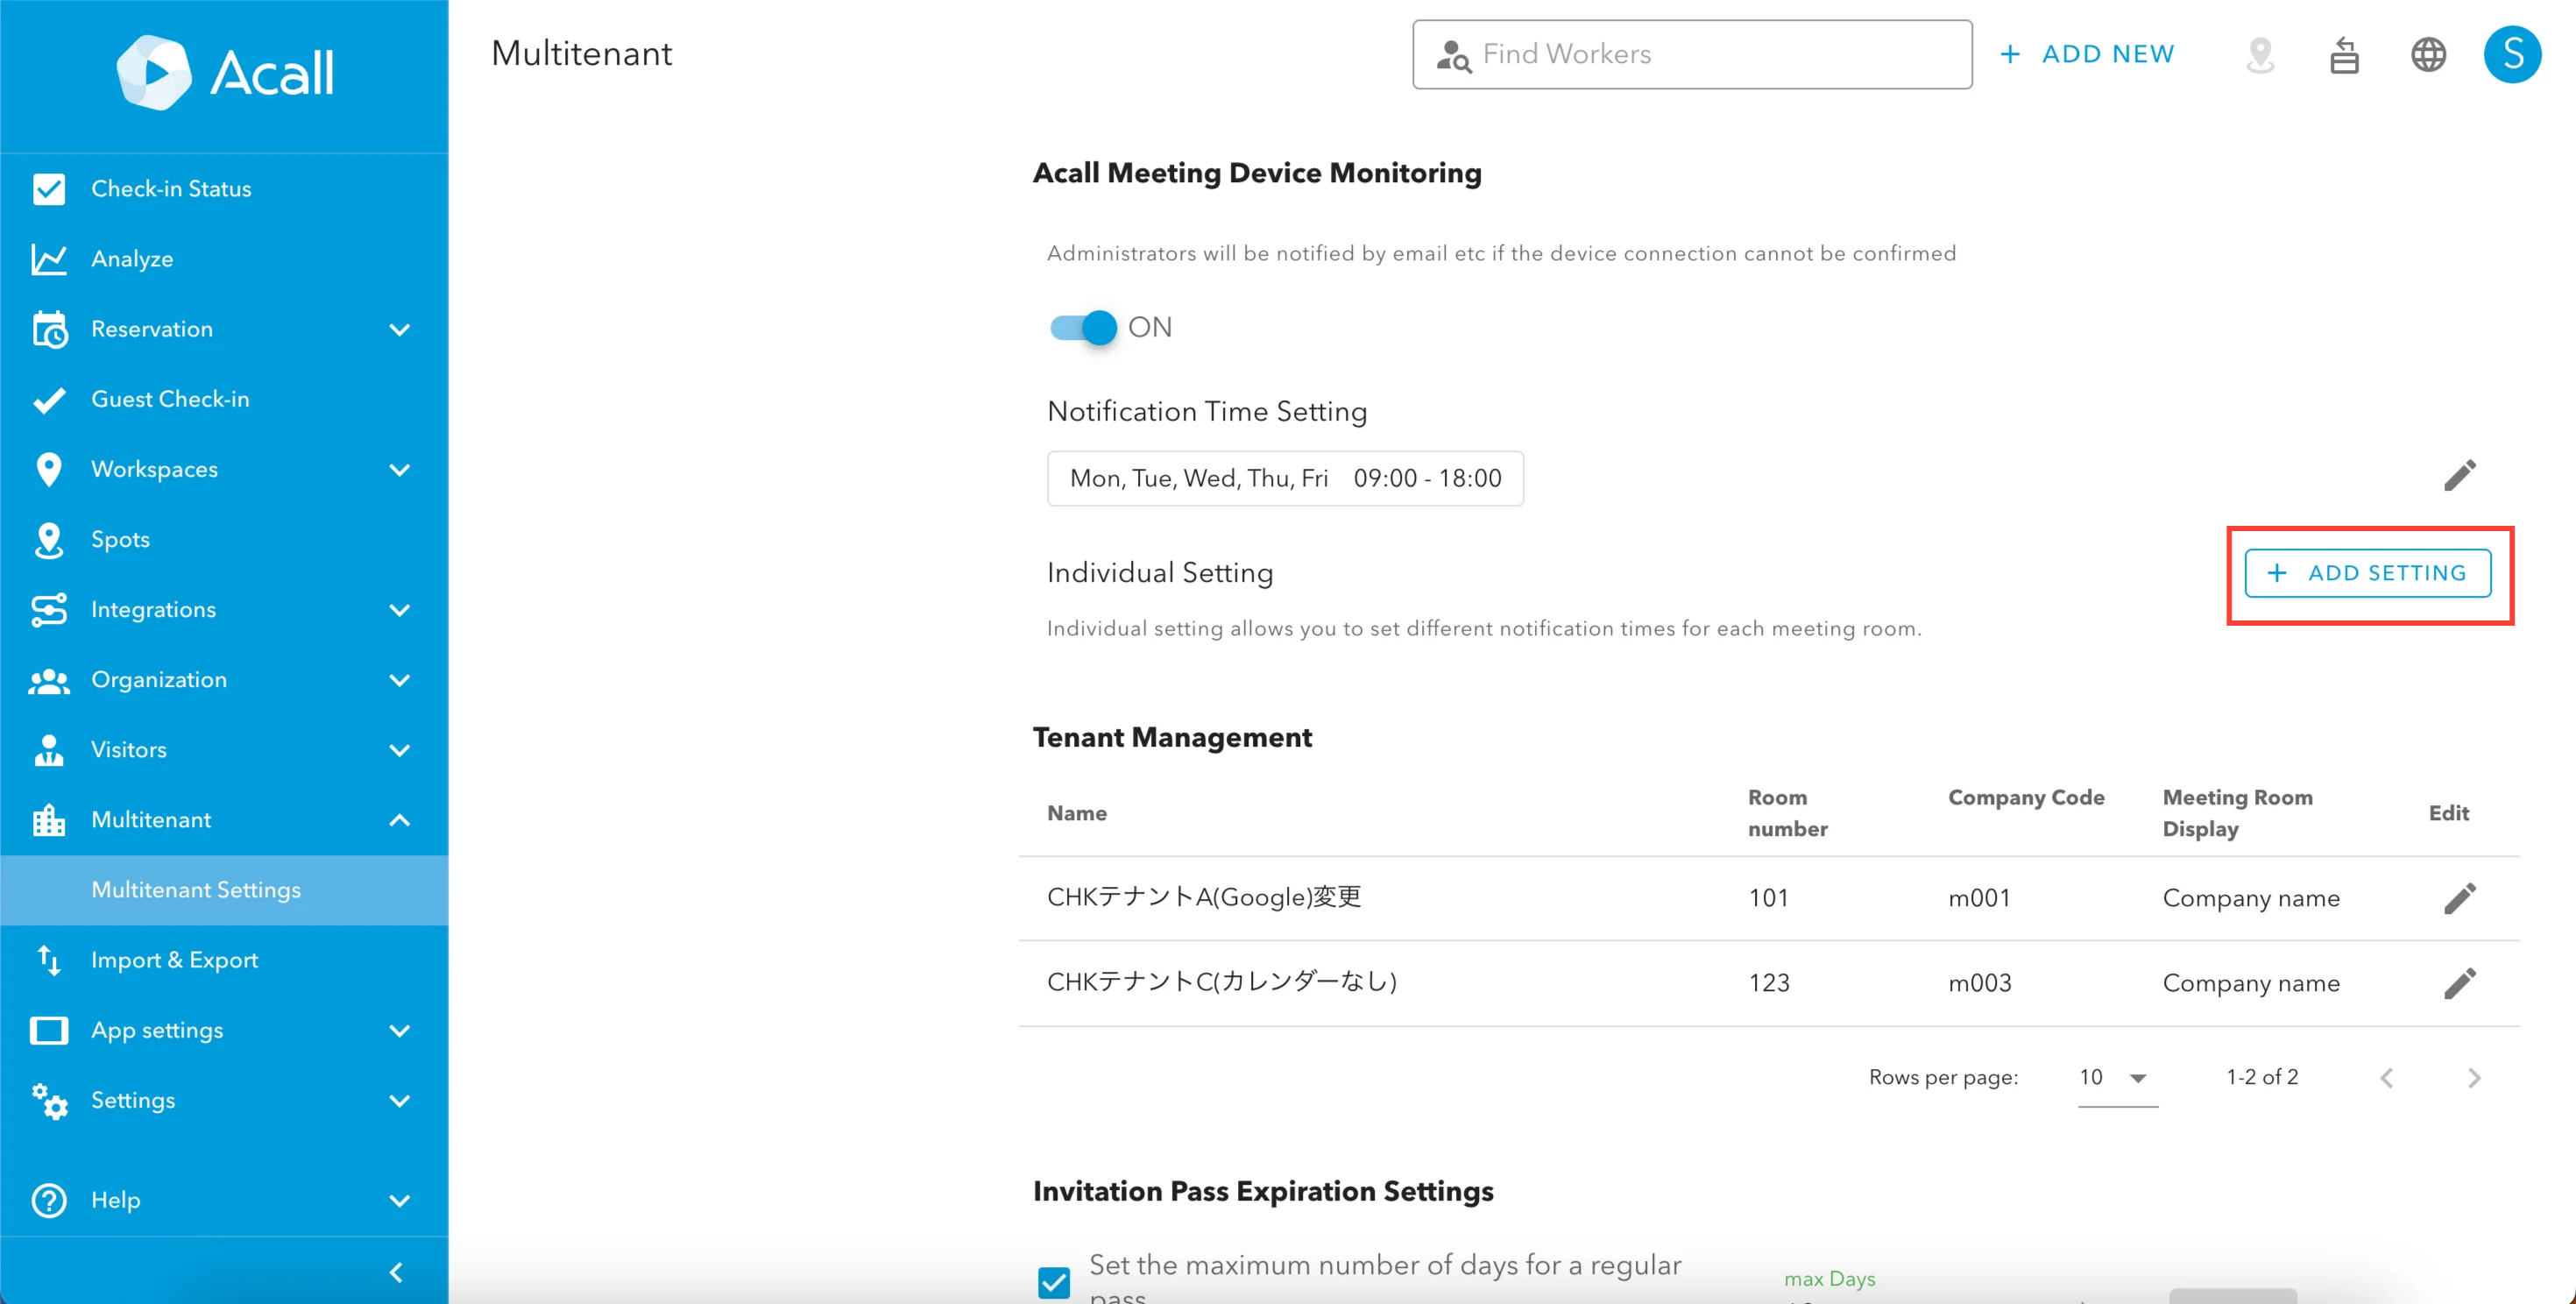Edit Notification Time Setting pencil icon
This screenshot has height=1304, width=2576.
click(2459, 476)
